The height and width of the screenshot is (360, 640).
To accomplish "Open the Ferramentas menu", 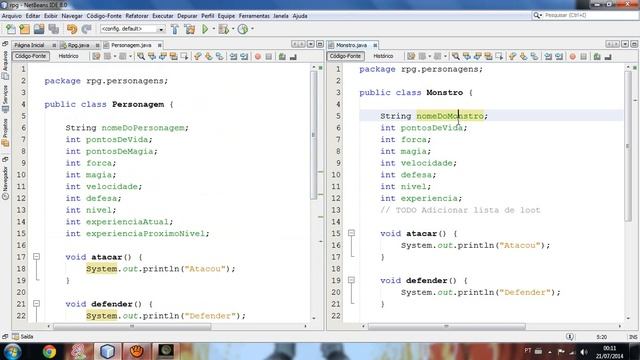I will (254, 16).
